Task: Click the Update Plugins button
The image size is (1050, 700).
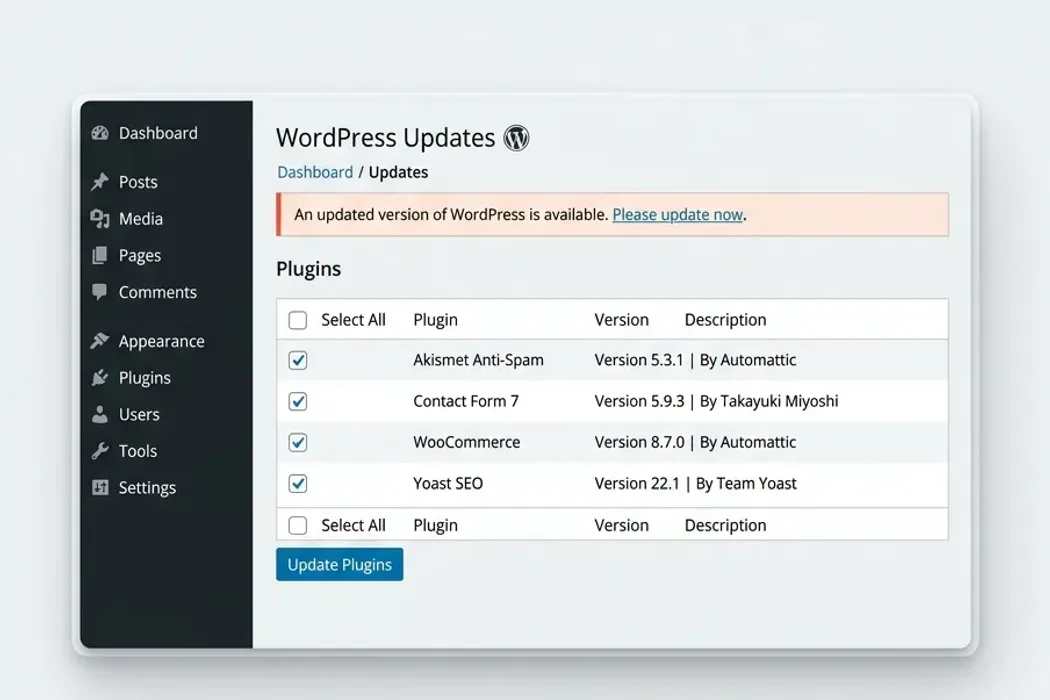Action: coord(340,565)
